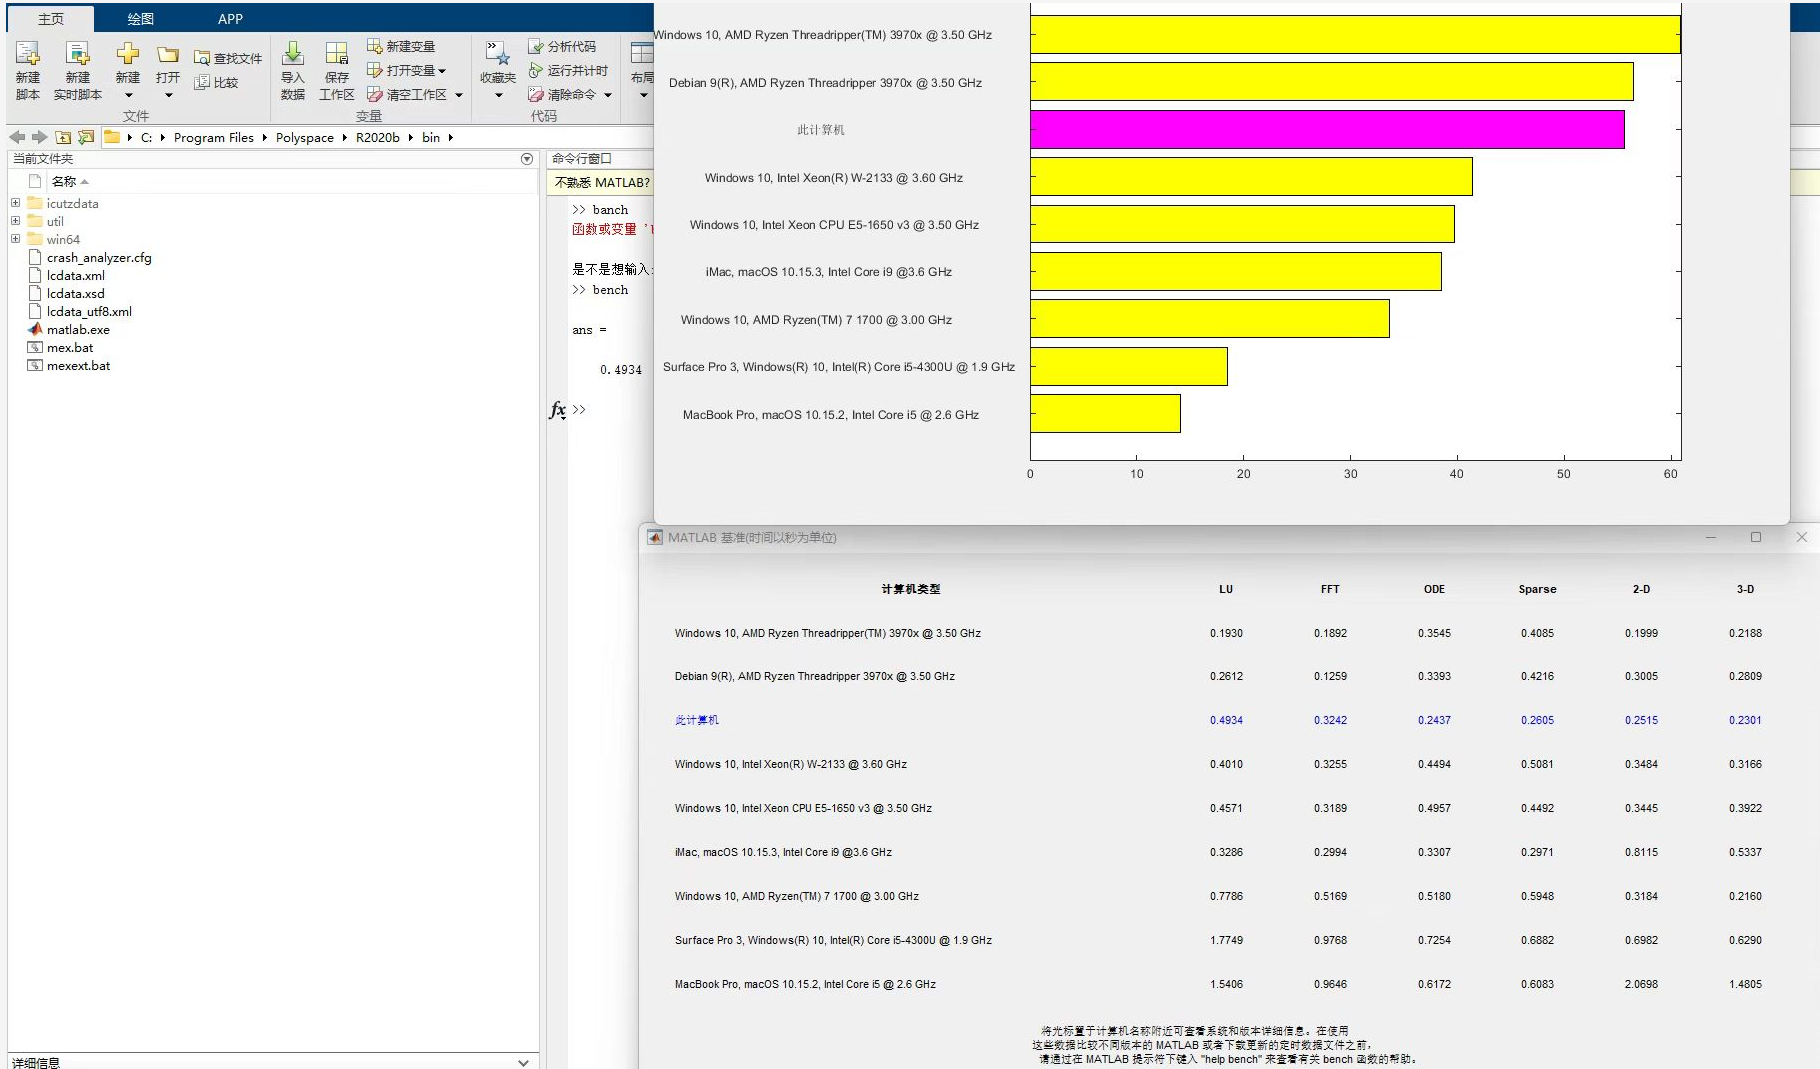Click Analyze Code (分析代码) icon

click(536, 47)
